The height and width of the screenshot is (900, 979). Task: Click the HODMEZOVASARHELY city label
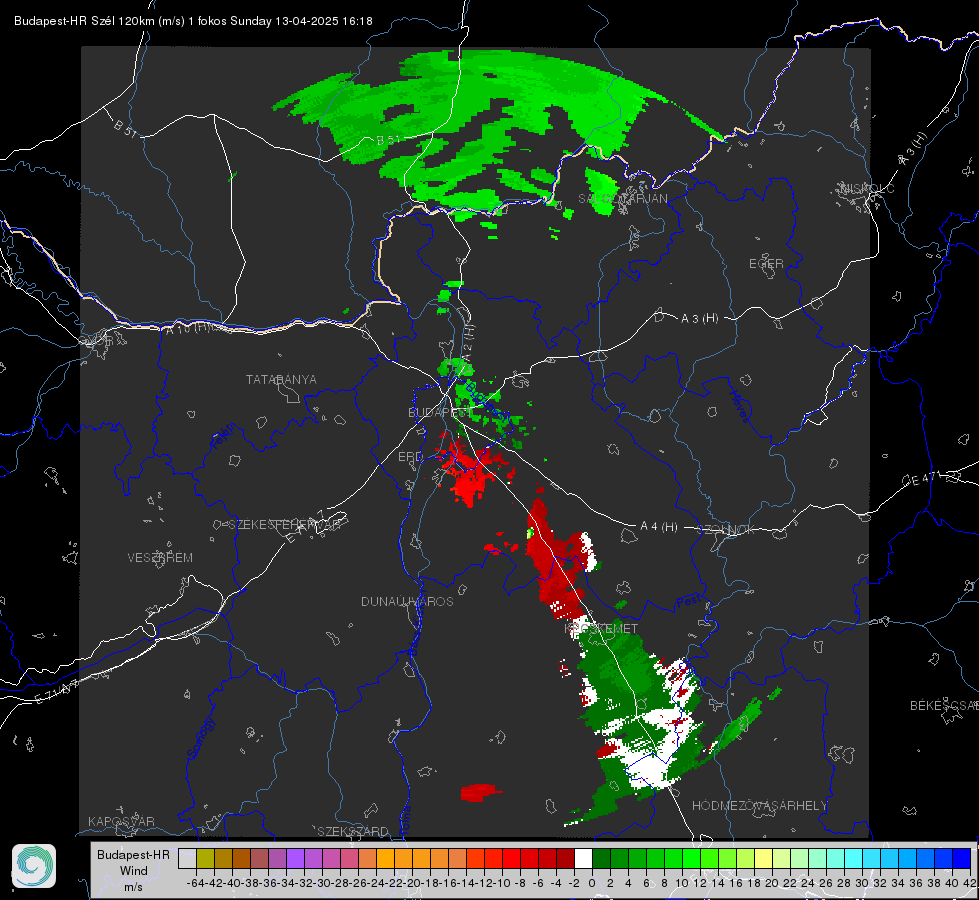[x=759, y=806]
